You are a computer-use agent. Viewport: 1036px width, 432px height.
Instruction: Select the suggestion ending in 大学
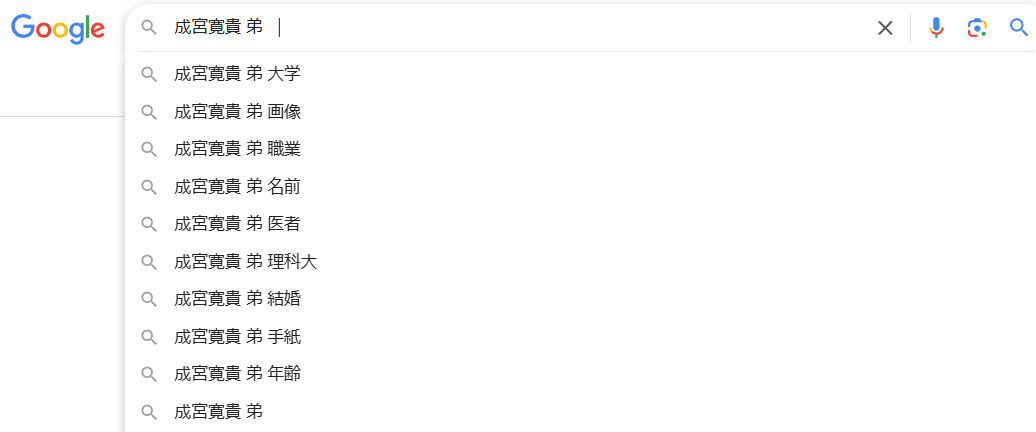580,74
